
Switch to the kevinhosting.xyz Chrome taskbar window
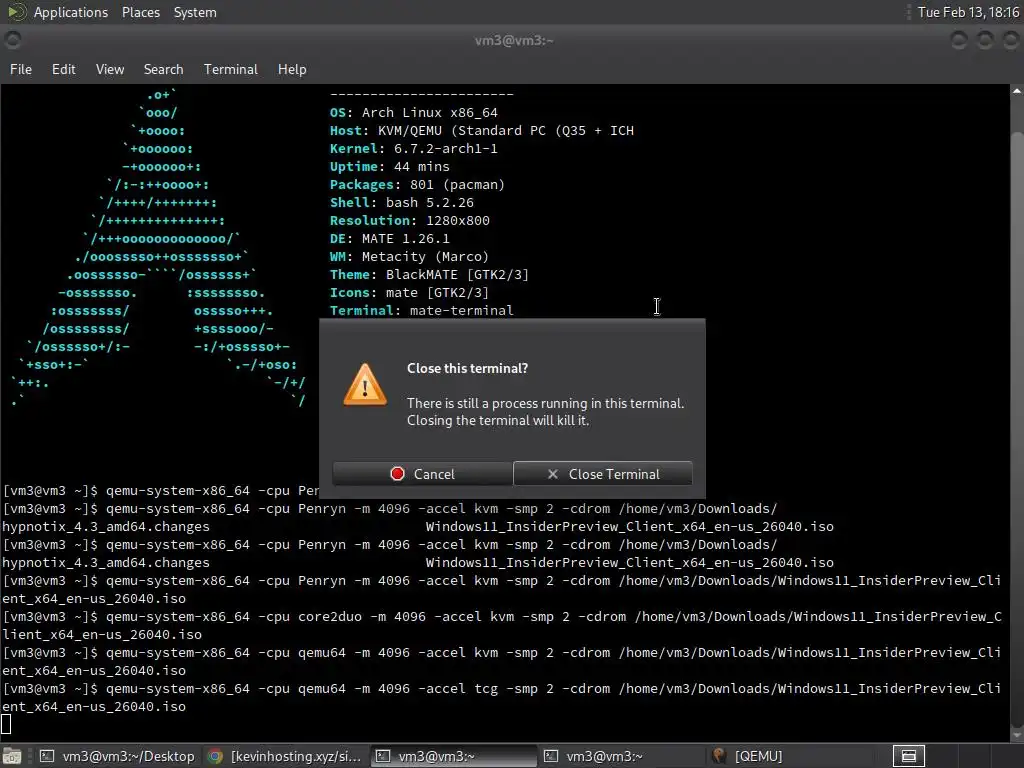(285, 756)
